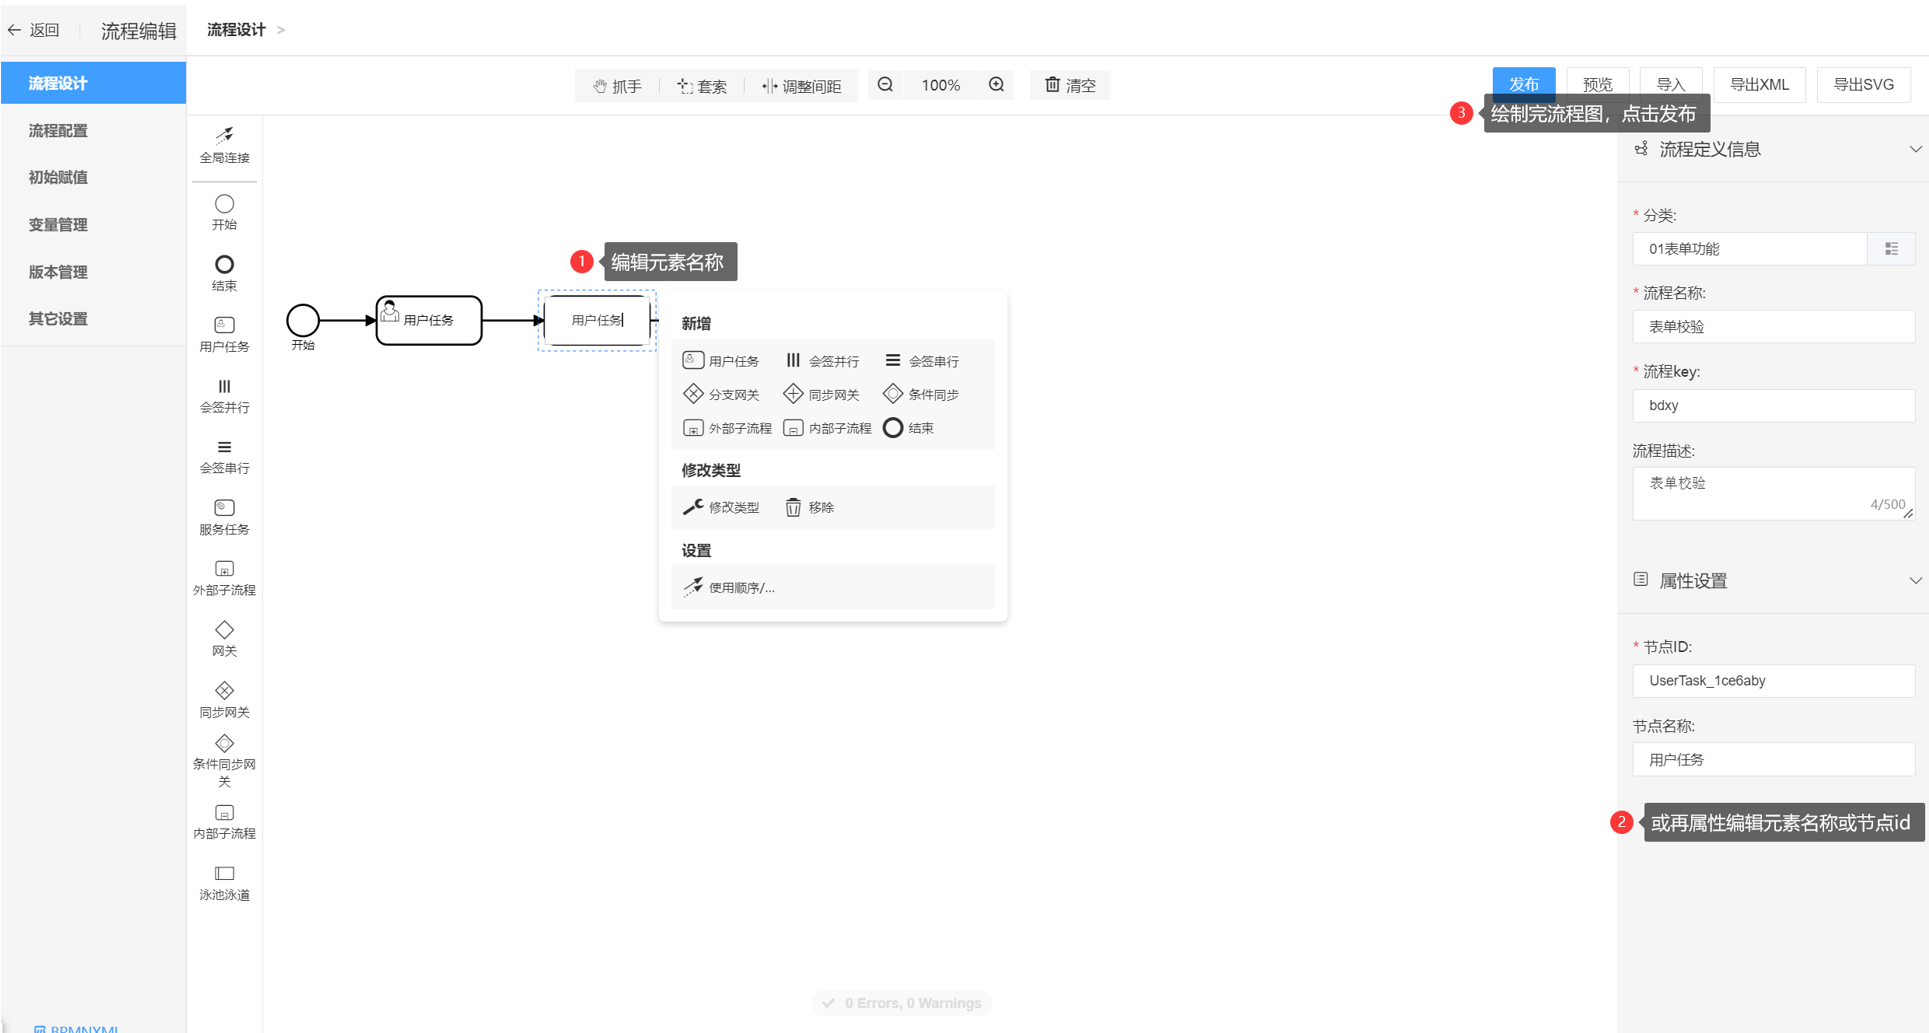Focus the 流程描述 text area

1773,494
